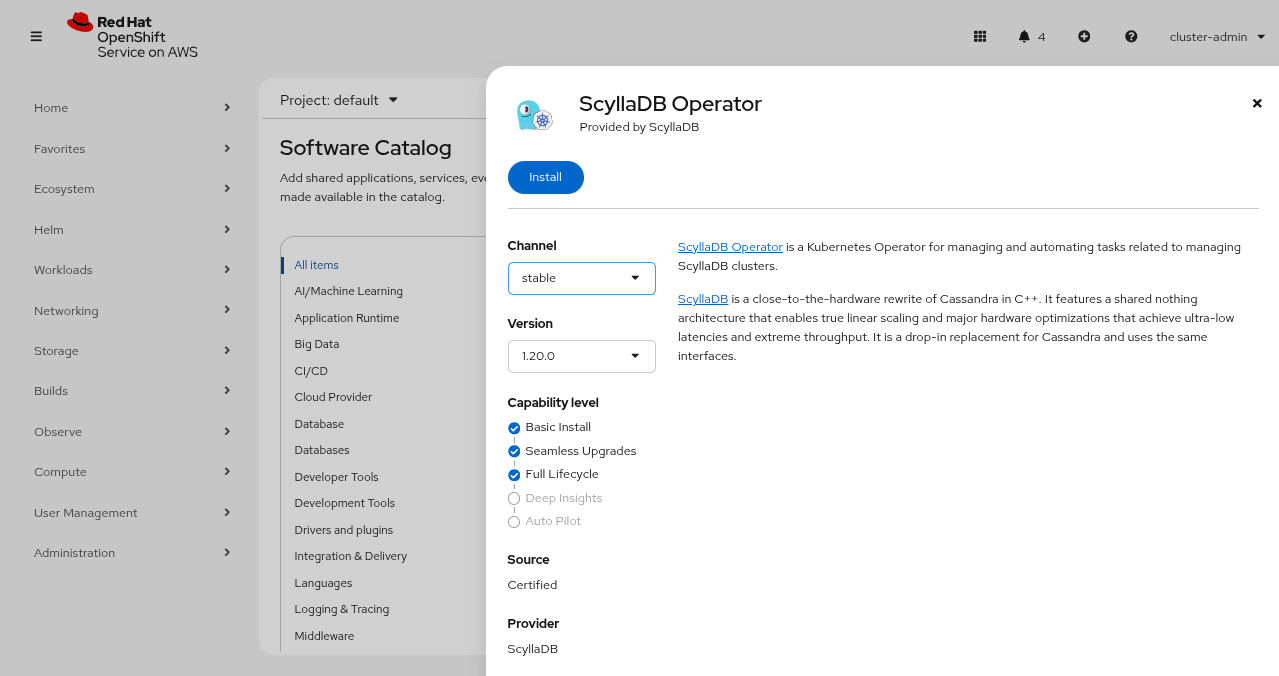View notifications bell with 4 alerts
The width and height of the screenshot is (1279, 676).
coord(1031,37)
